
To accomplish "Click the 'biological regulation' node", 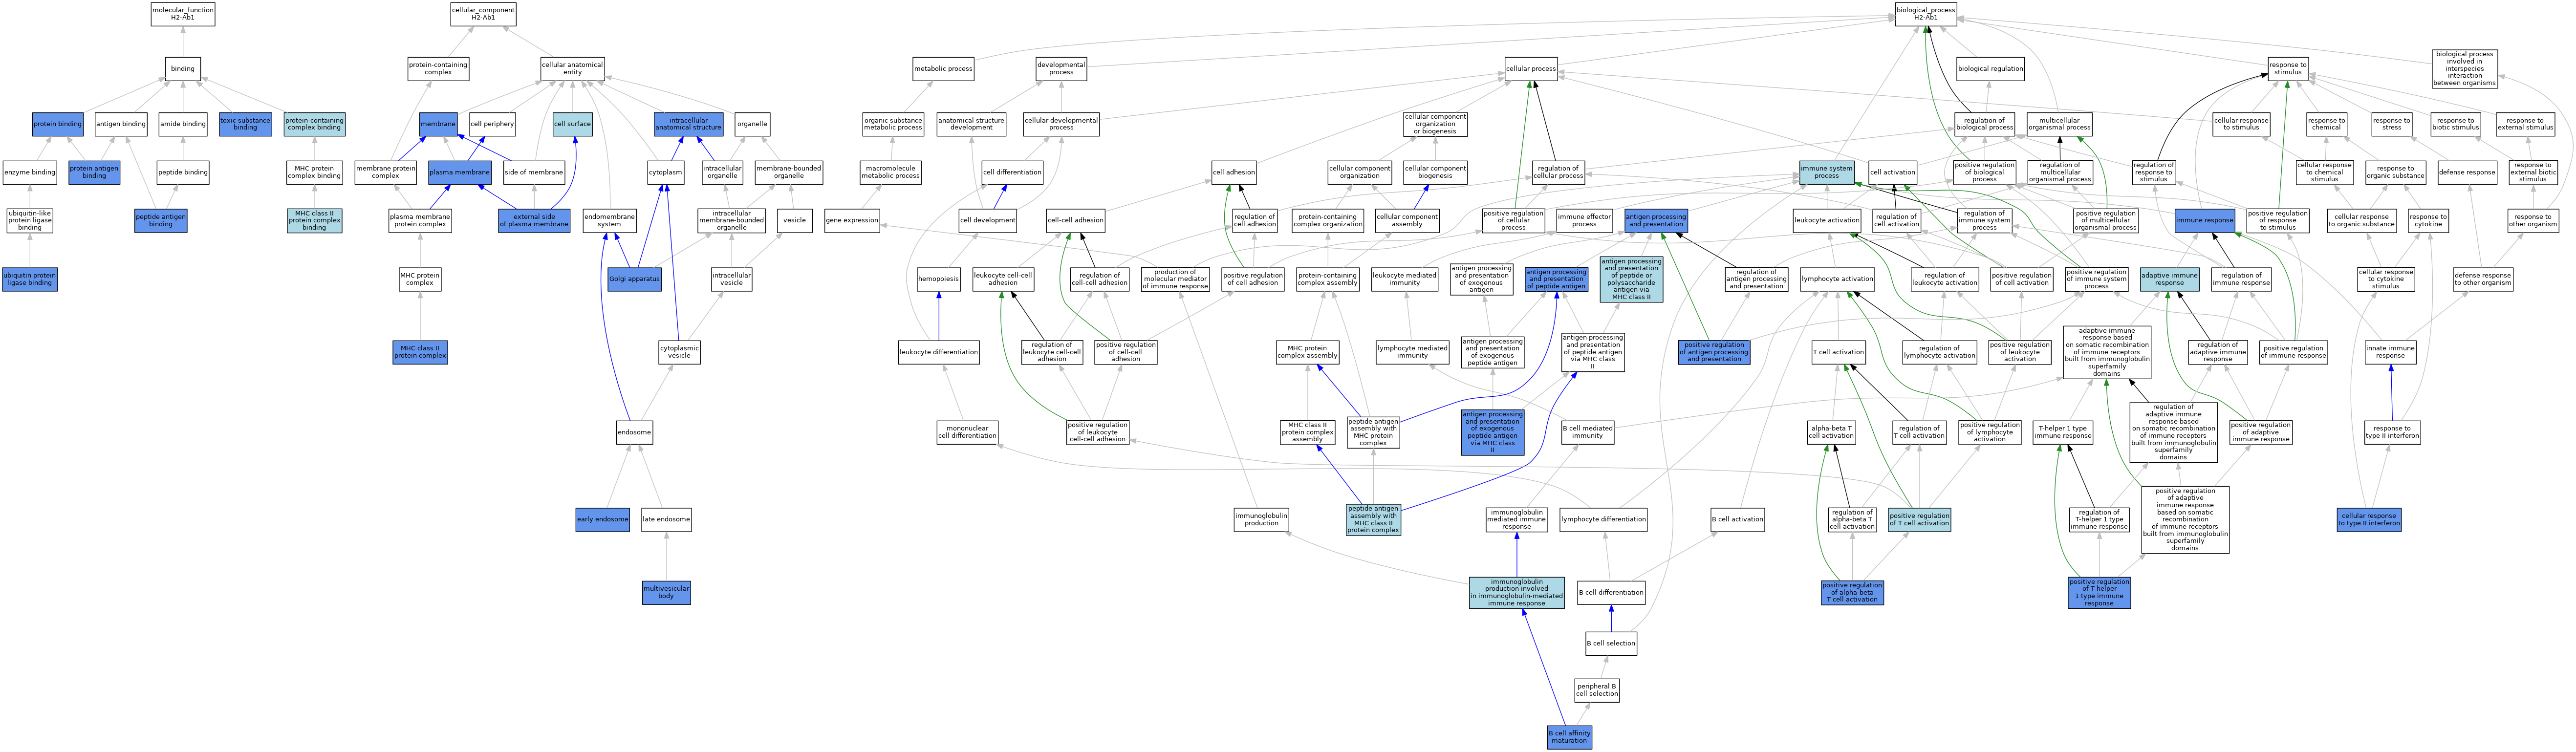I will pos(1990,69).
